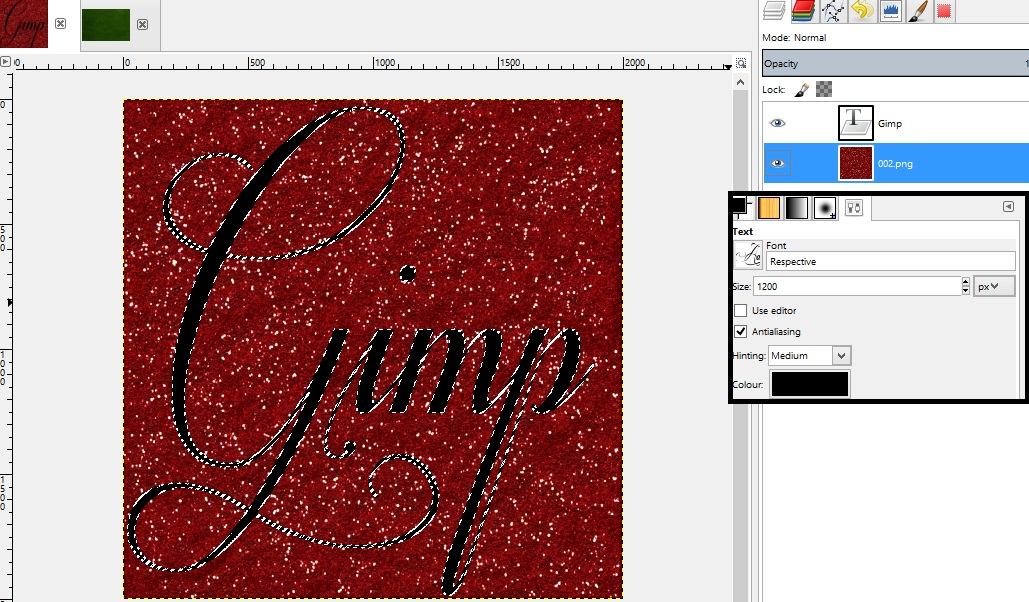Open canvas menu arrow at ruler corner
The image size is (1029, 602).
pyautogui.click(x=6, y=62)
